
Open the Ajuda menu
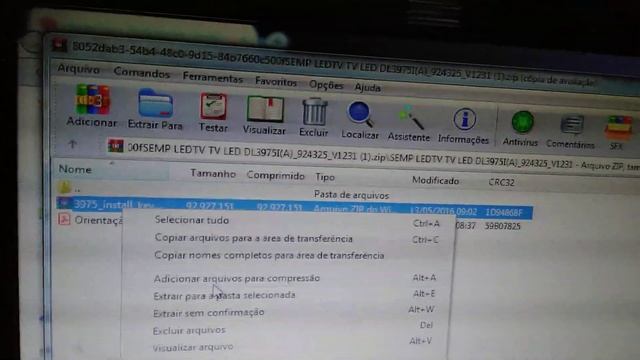[367, 87]
